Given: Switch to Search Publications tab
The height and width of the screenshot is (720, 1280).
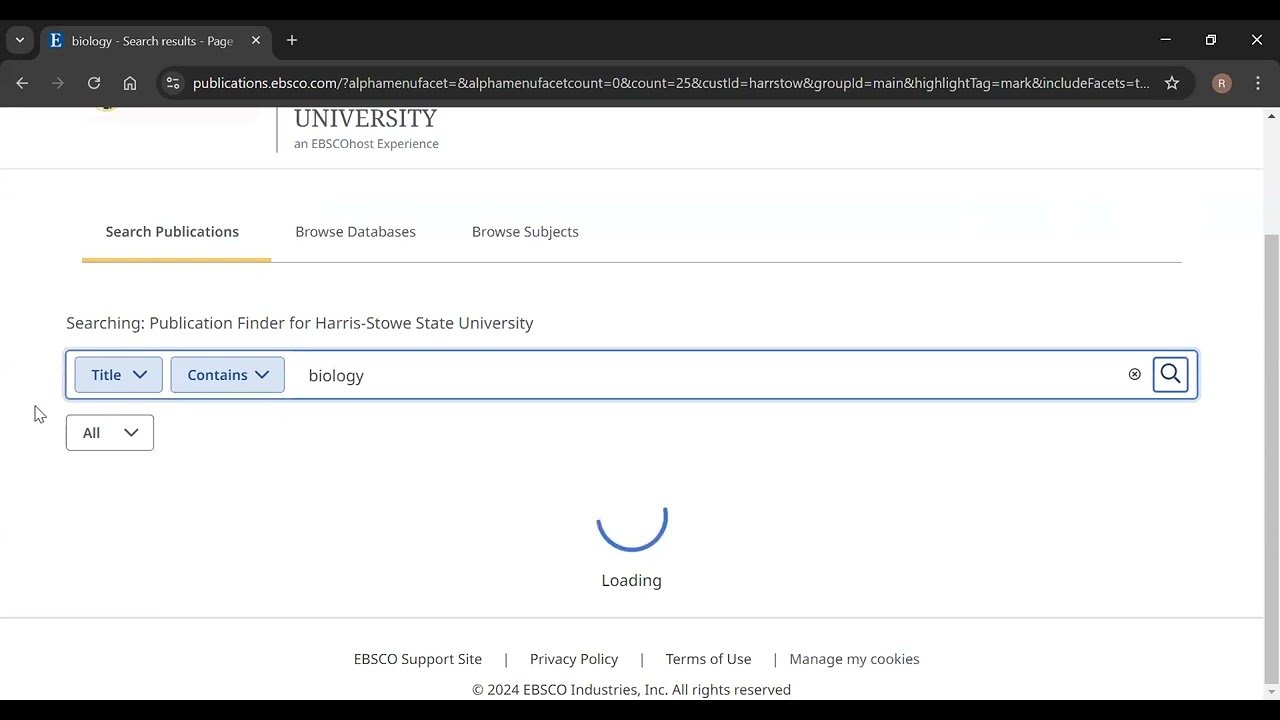Looking at the screenshot, I should 172,232.
